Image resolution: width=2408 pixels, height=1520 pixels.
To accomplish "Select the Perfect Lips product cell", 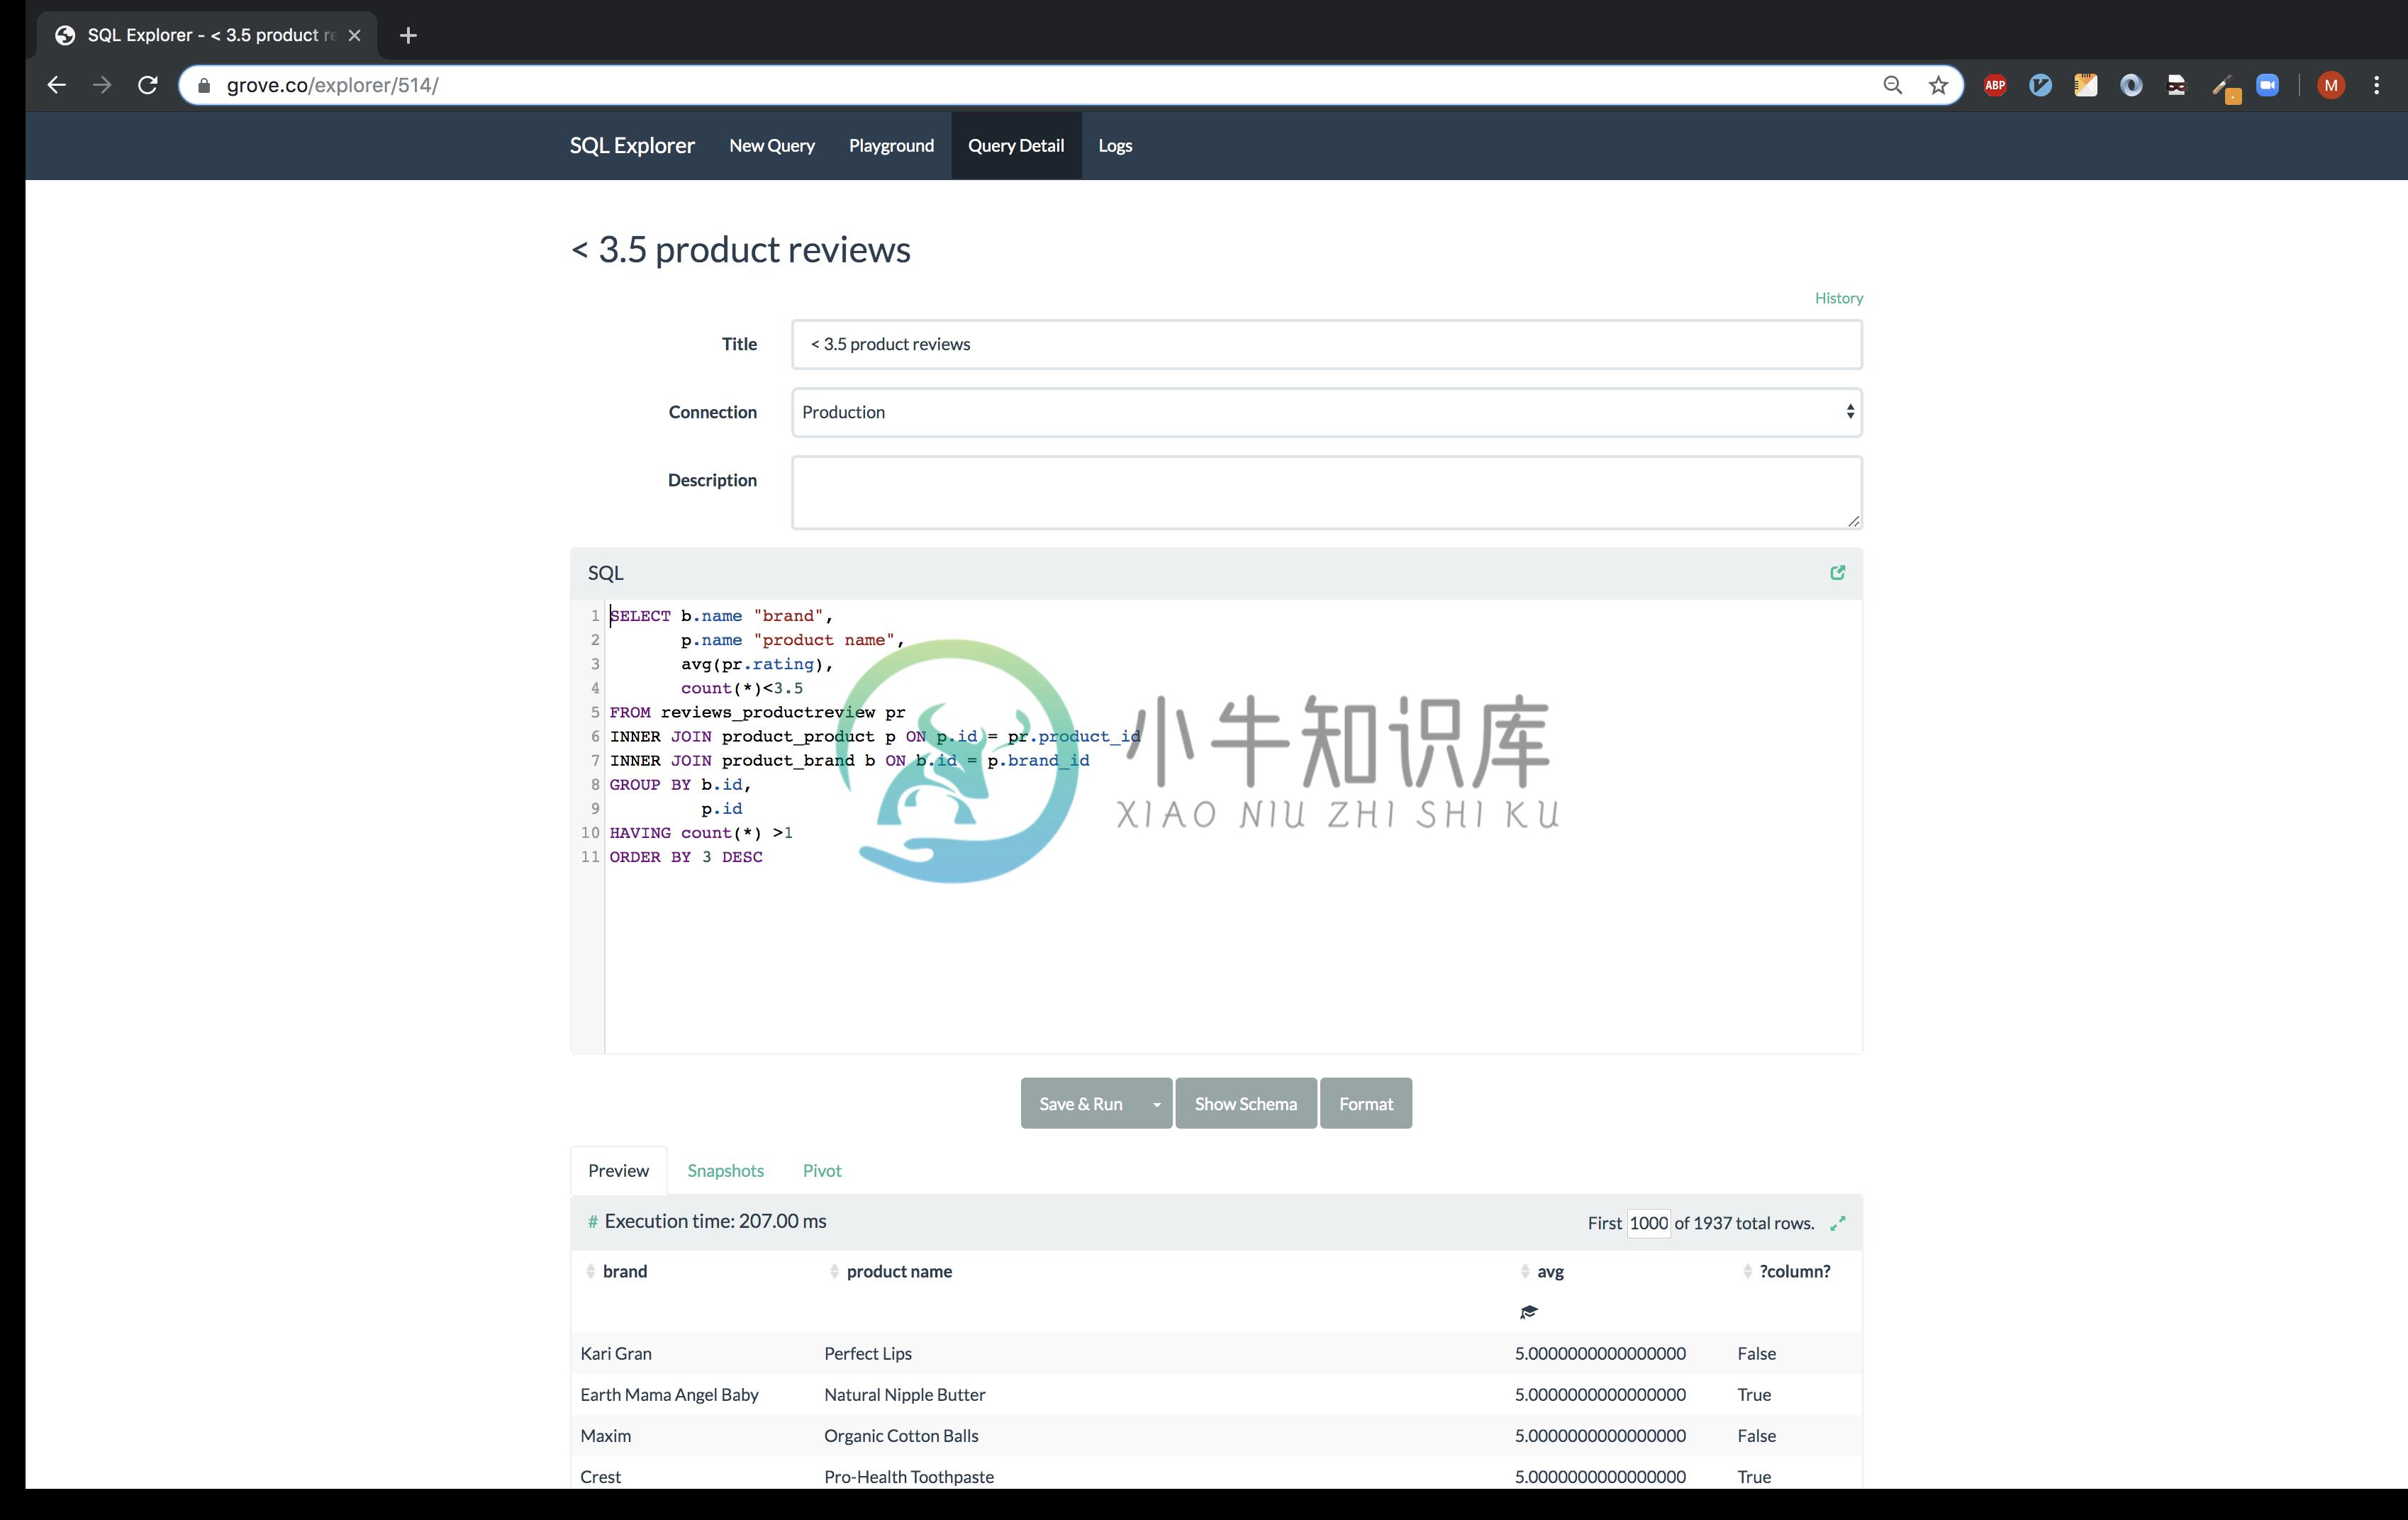I will 868,1353.
